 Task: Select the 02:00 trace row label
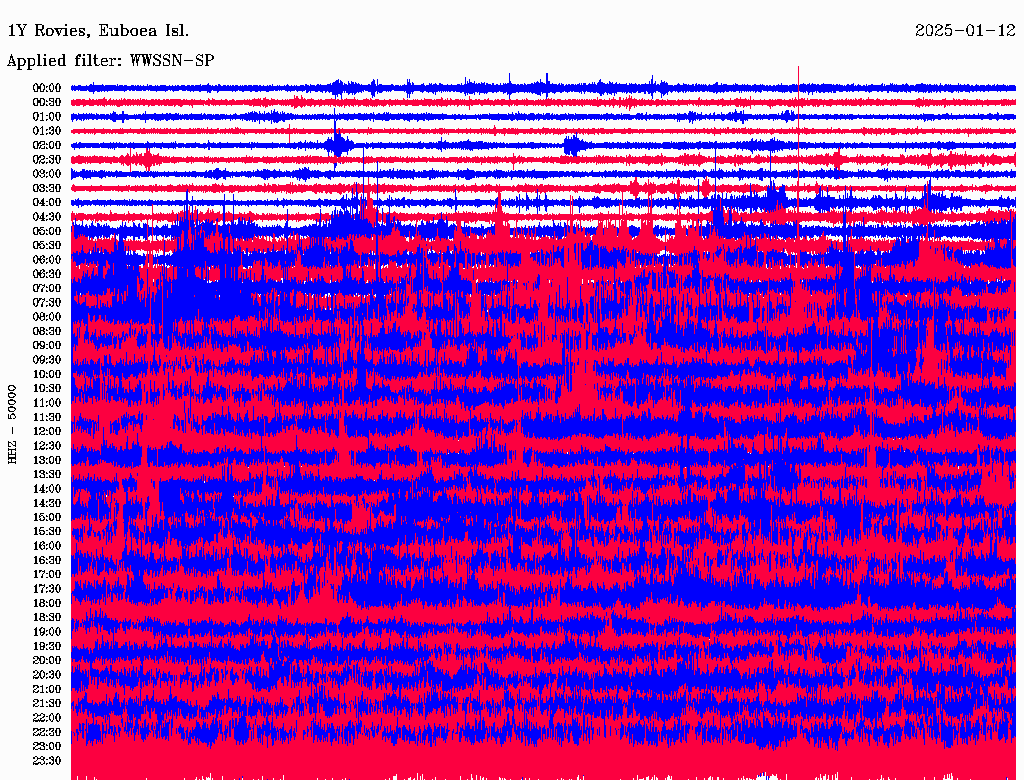click(47, 145)
